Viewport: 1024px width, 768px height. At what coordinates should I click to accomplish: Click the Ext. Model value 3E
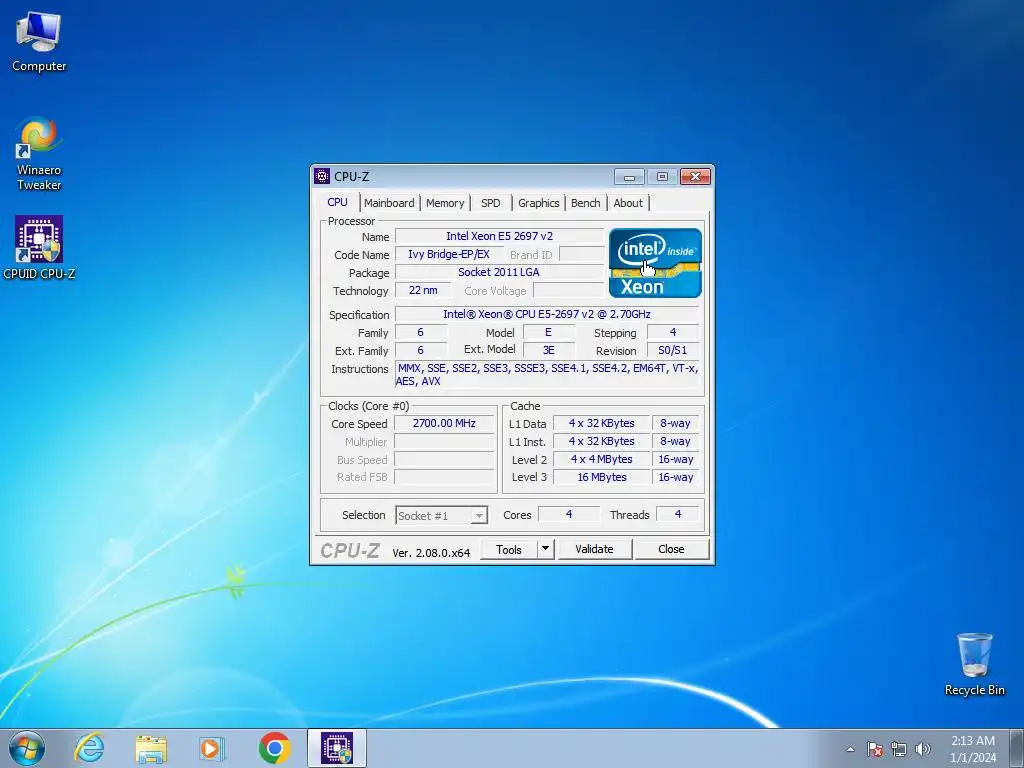(x=549, y=351)
